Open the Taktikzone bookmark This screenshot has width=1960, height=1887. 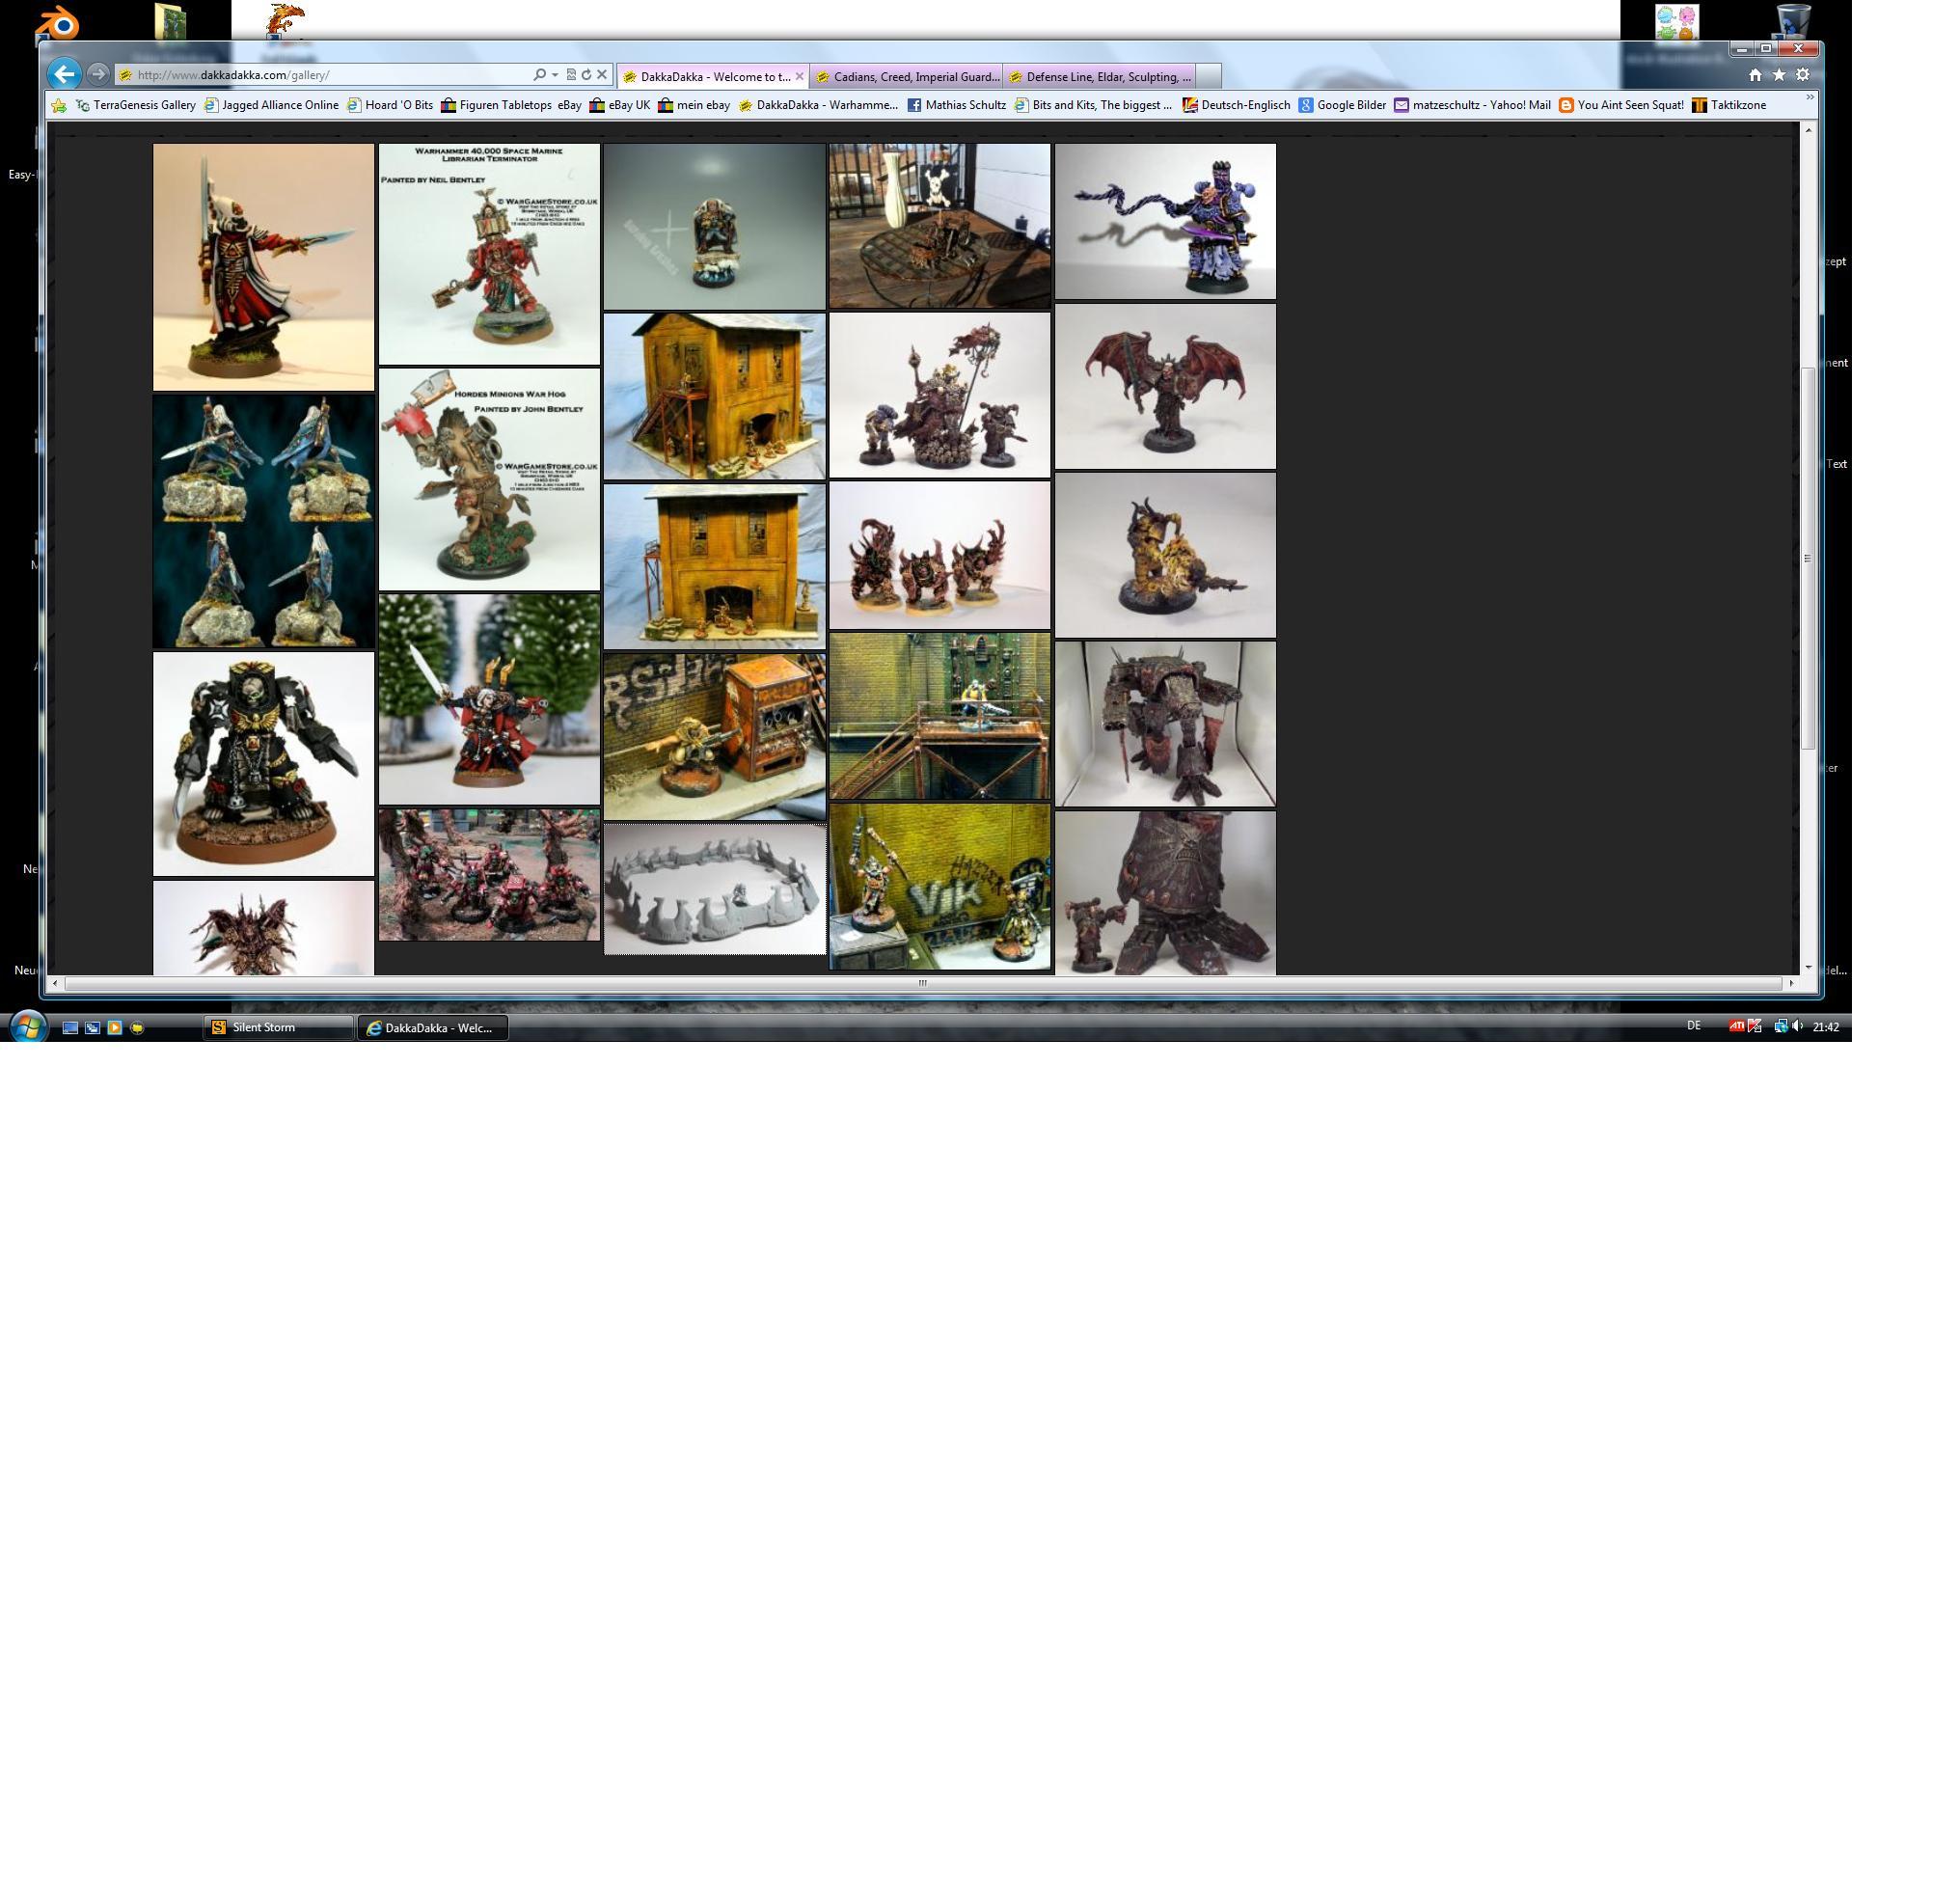point(1729,105)
